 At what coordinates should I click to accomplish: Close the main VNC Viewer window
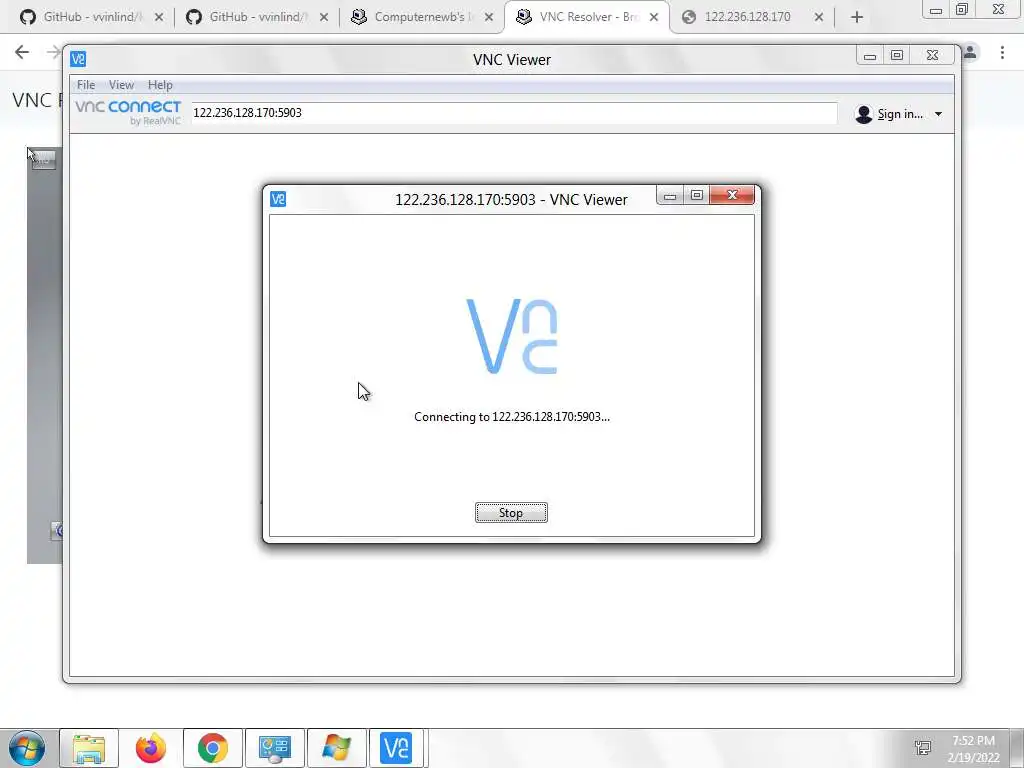coord(933,56)
